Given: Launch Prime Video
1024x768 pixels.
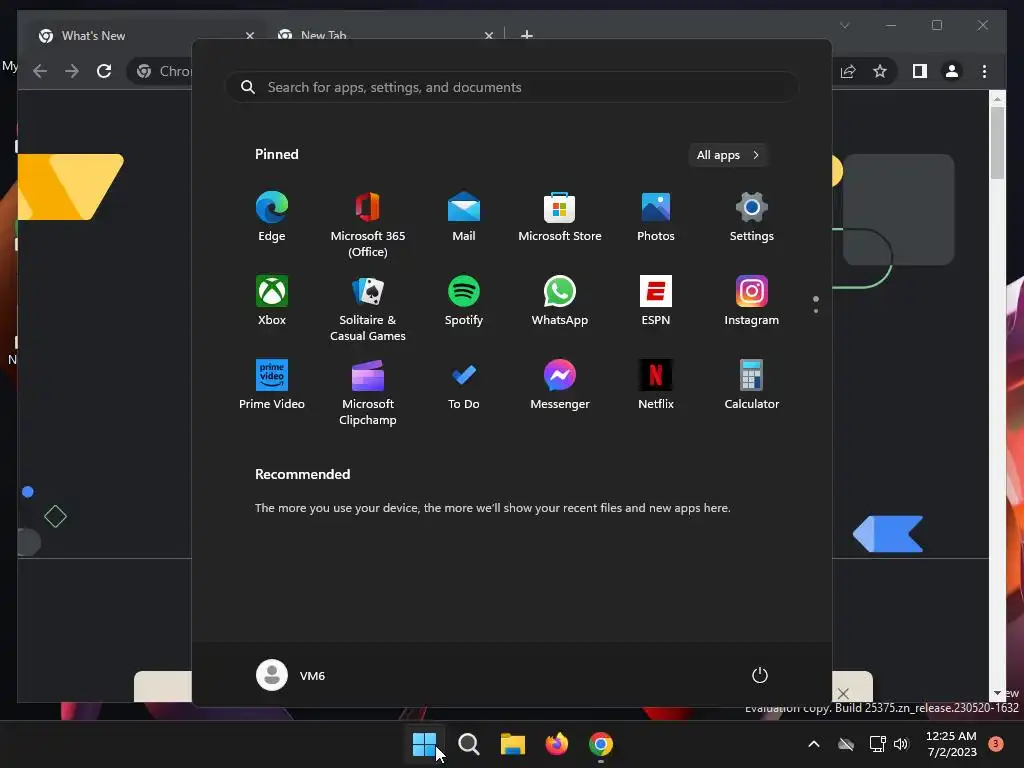Looking at the screenshot, I should pyautogui.click(x=272, y=385).
